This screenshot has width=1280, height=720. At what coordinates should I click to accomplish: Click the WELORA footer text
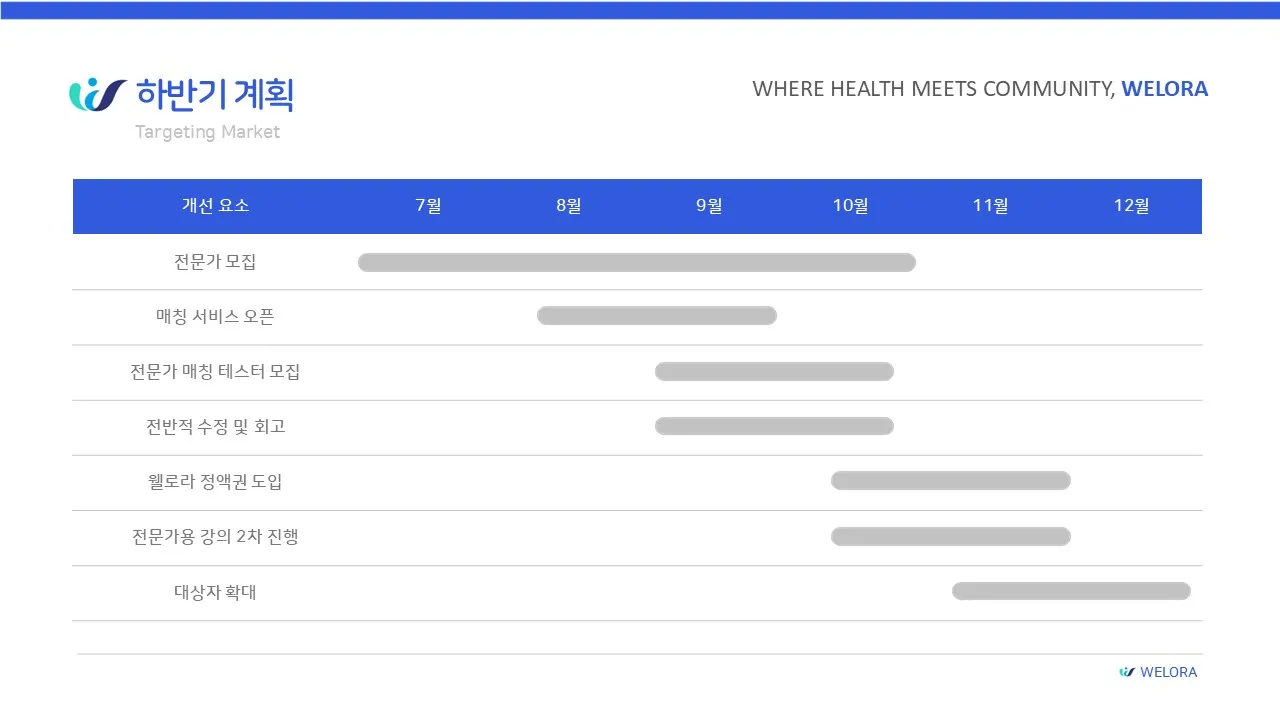pos(1168,672)
